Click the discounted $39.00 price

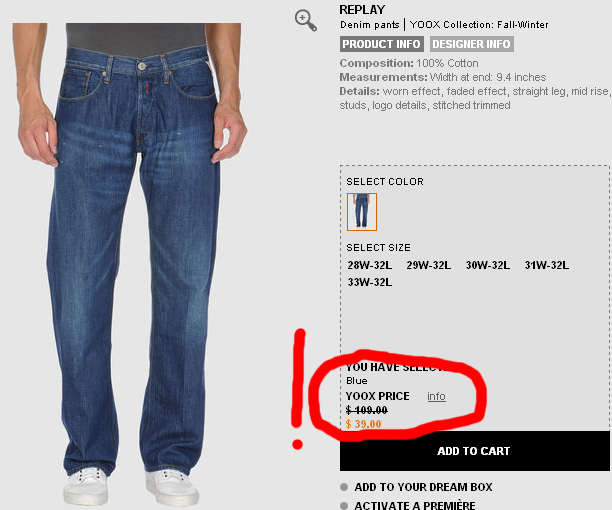pyautogui.click(x=363, y=424)
